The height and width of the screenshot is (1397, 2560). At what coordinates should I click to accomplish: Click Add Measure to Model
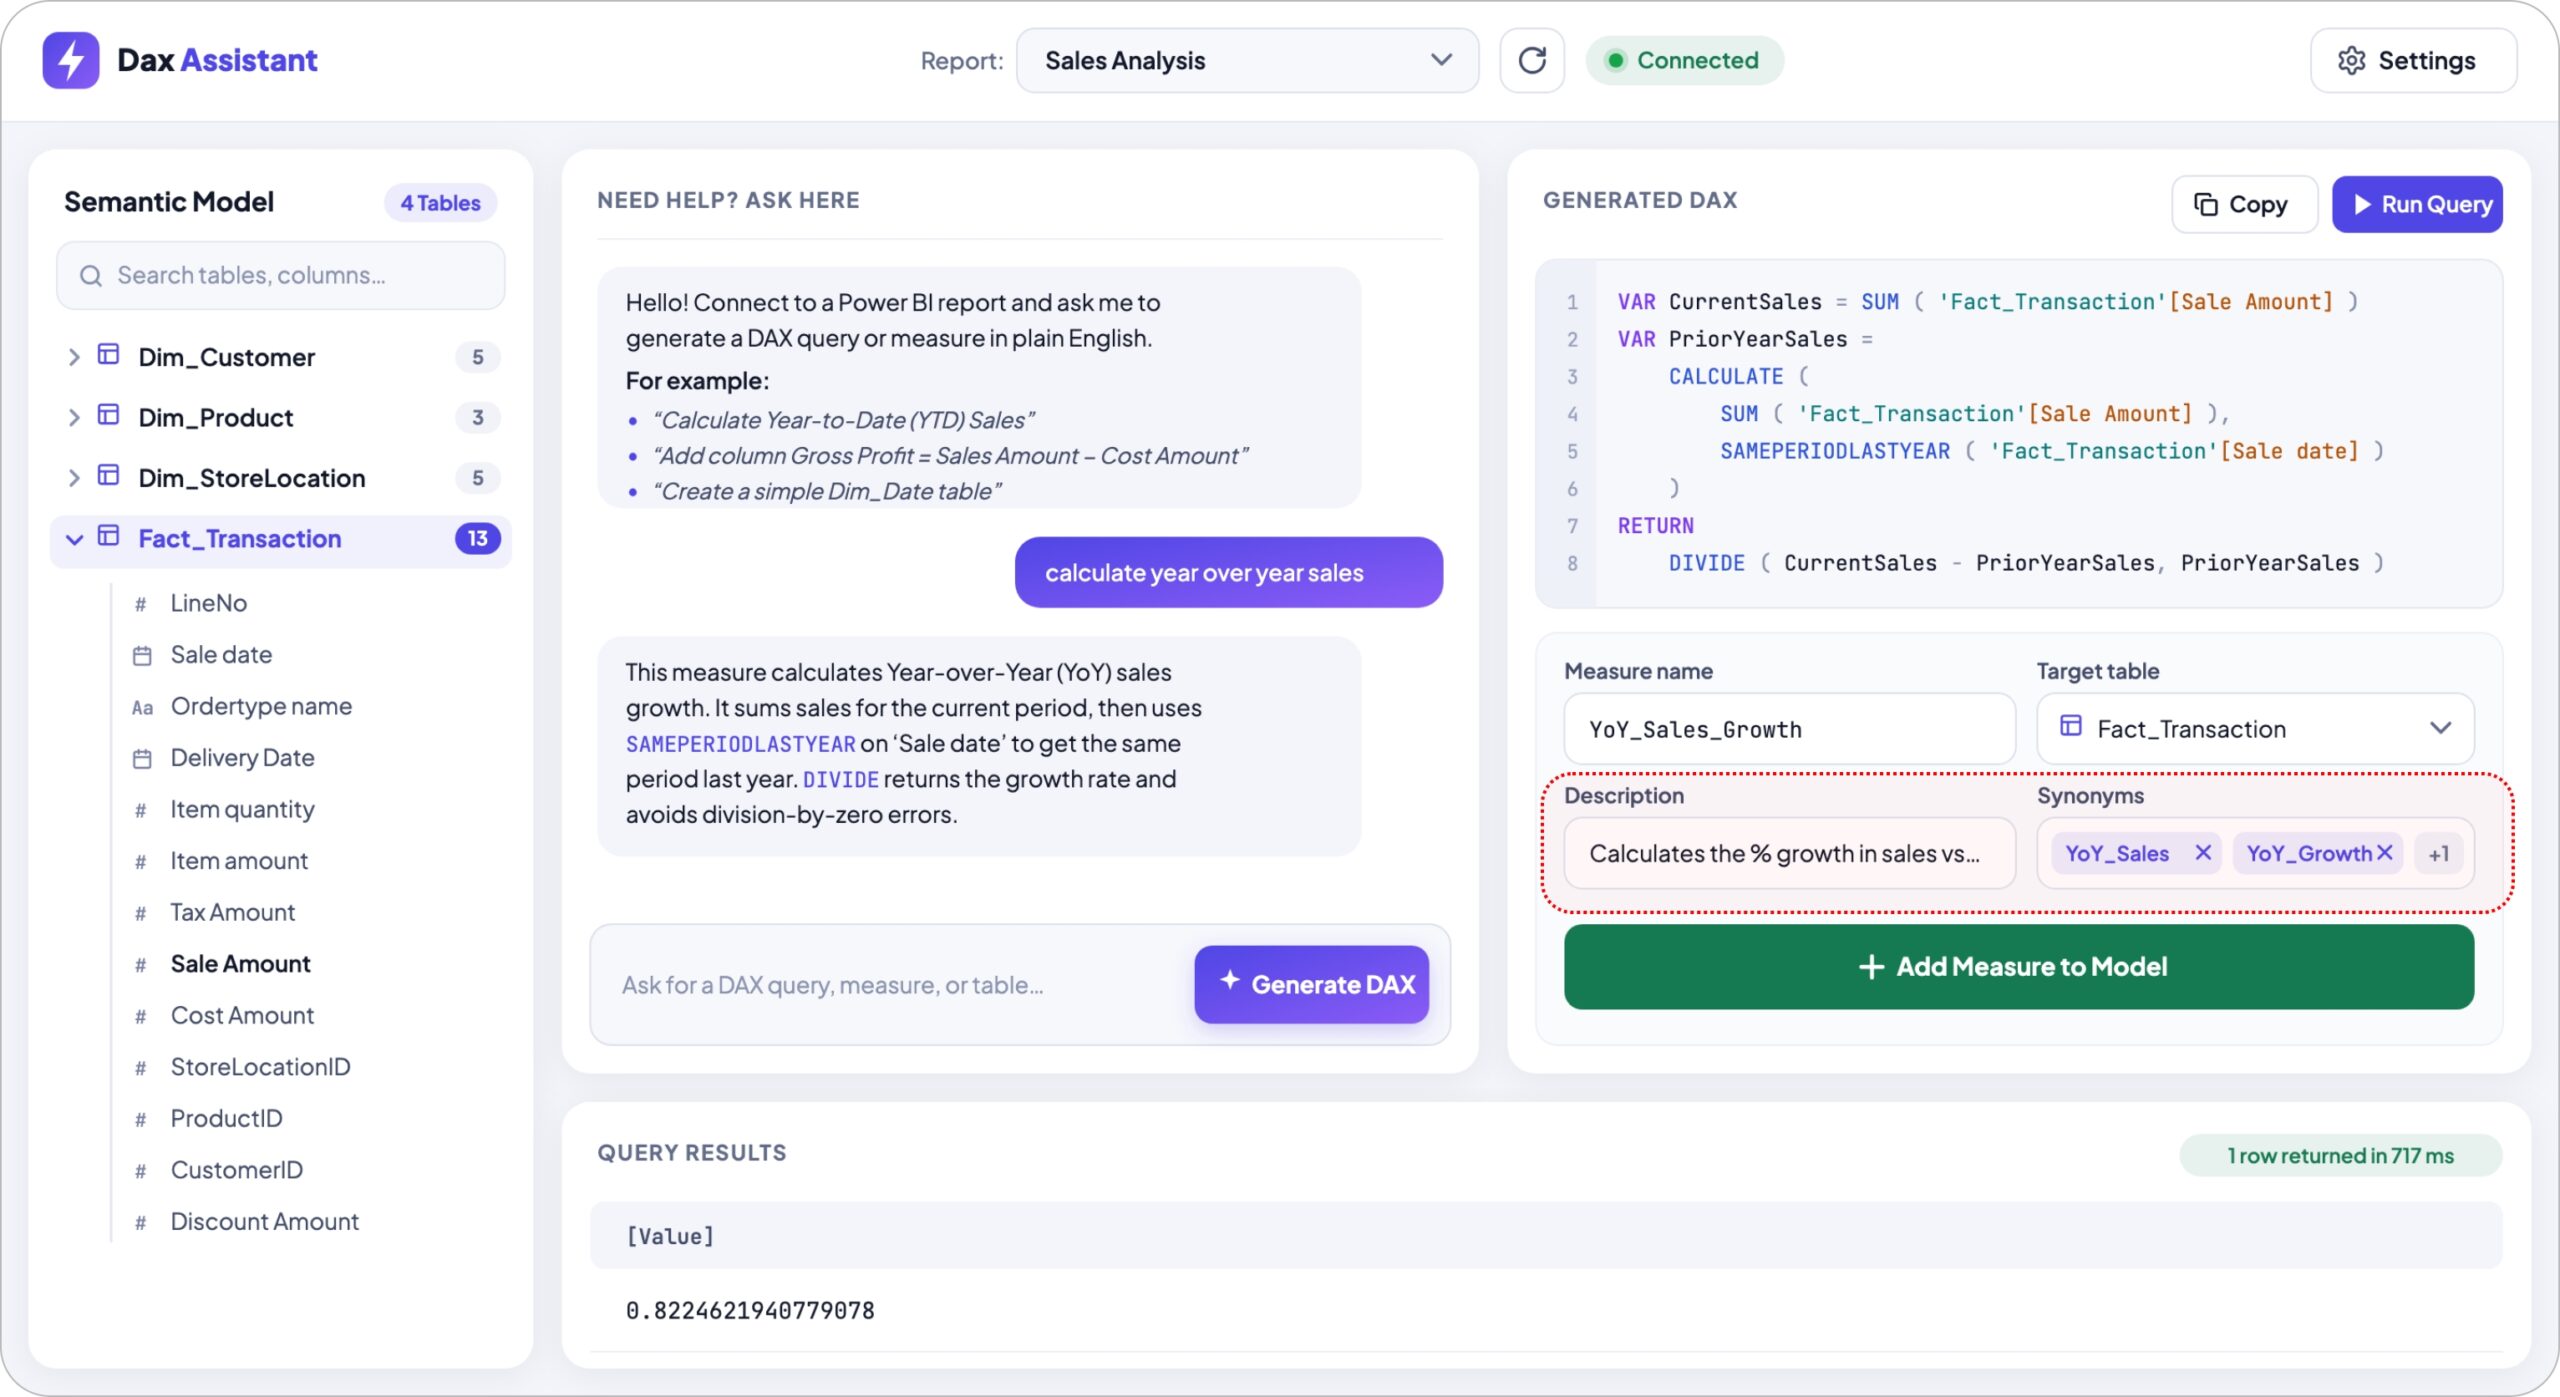click(2019, 967)
